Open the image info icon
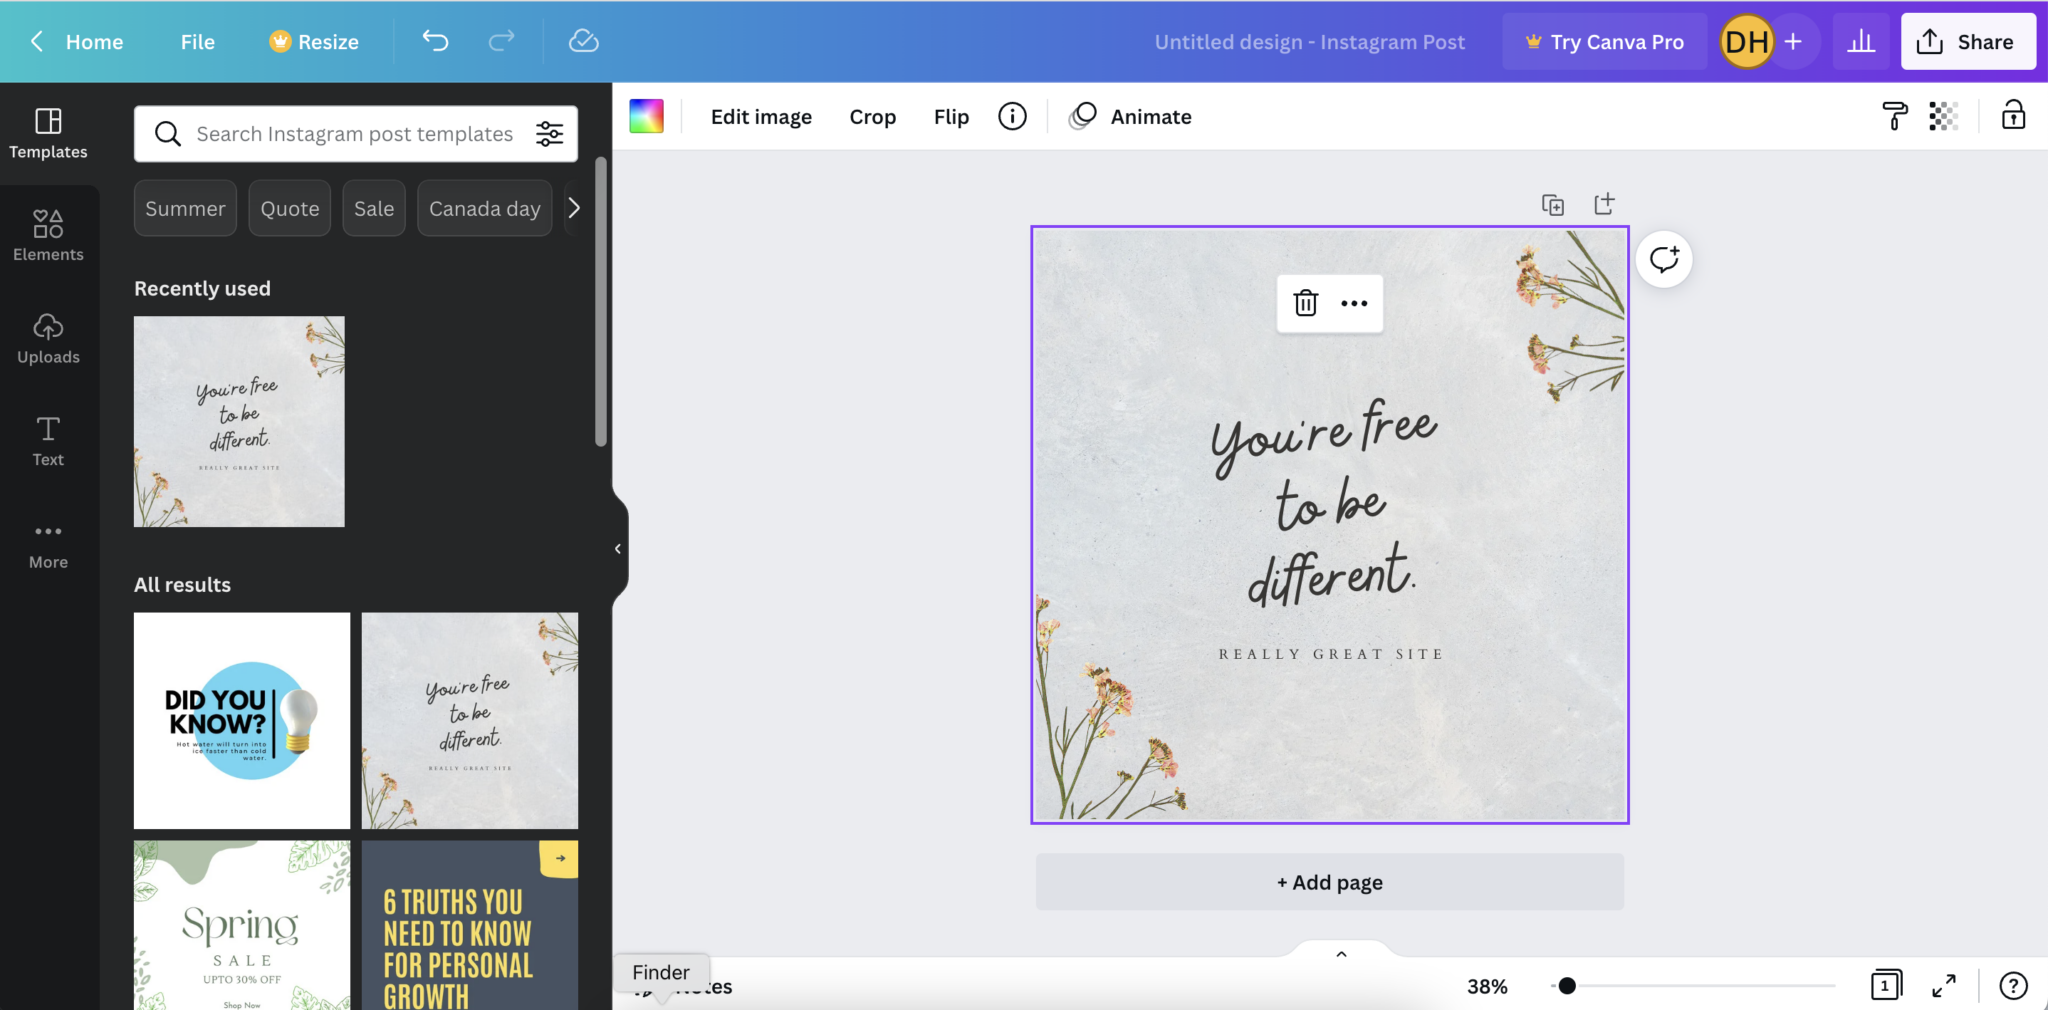This screenshot has height=1010, width=2048. [x=1012, y=116]
